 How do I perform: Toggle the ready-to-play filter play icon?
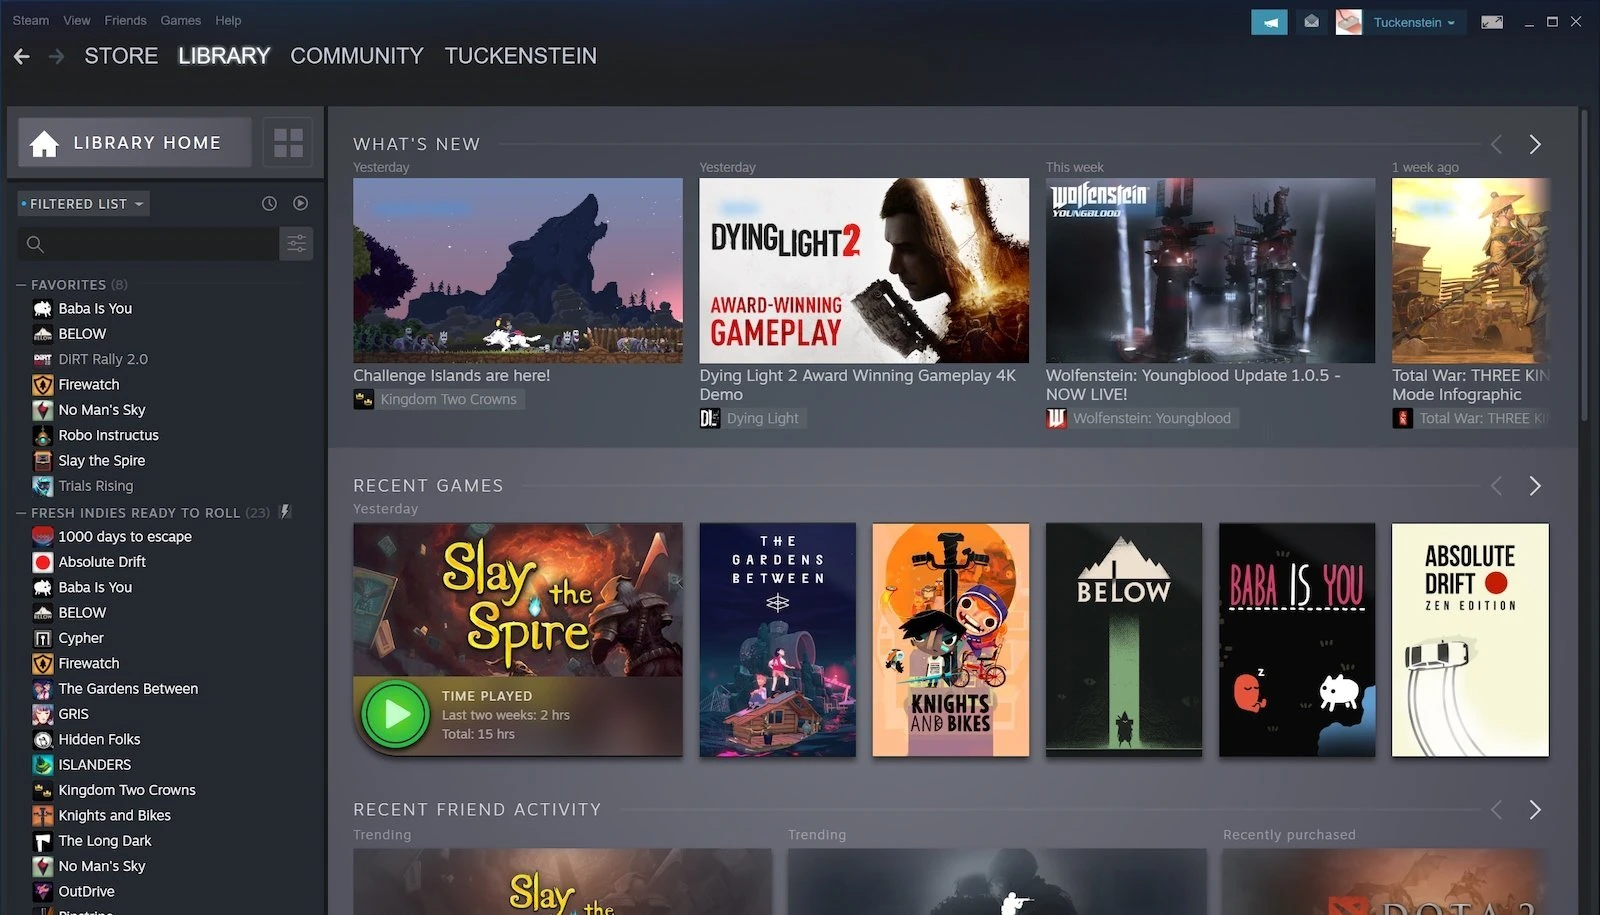coord(300,203)
